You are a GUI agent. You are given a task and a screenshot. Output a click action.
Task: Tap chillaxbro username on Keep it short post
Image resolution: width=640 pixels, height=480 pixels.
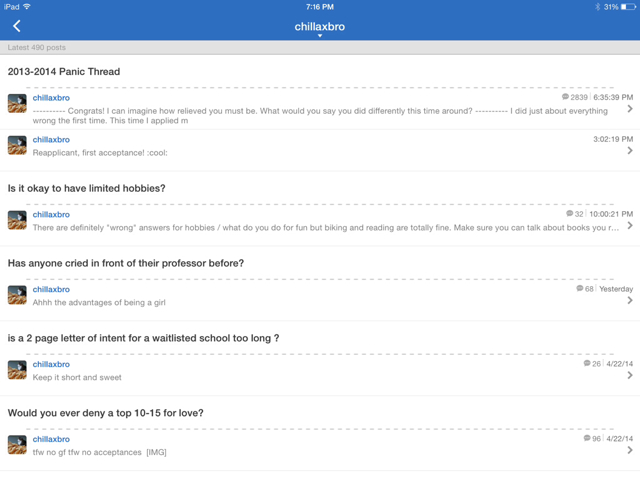51,364
